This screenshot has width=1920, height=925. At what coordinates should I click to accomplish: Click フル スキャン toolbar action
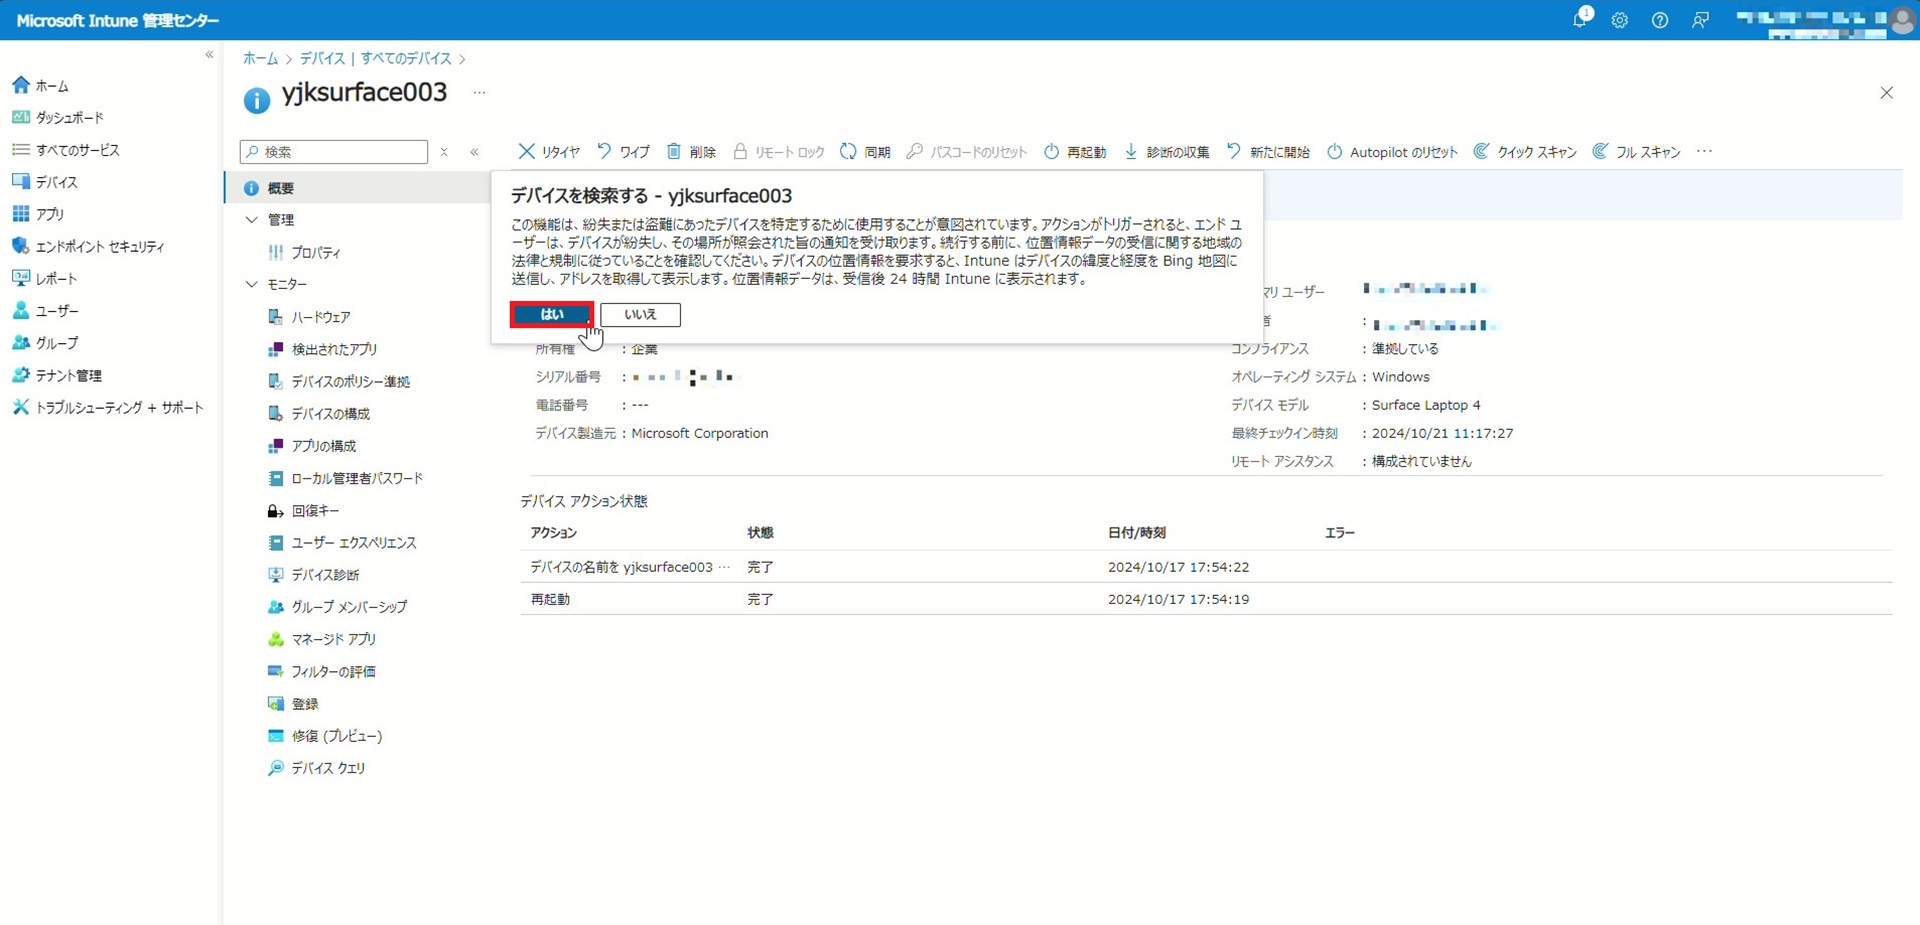click(x=1636, y=152)
